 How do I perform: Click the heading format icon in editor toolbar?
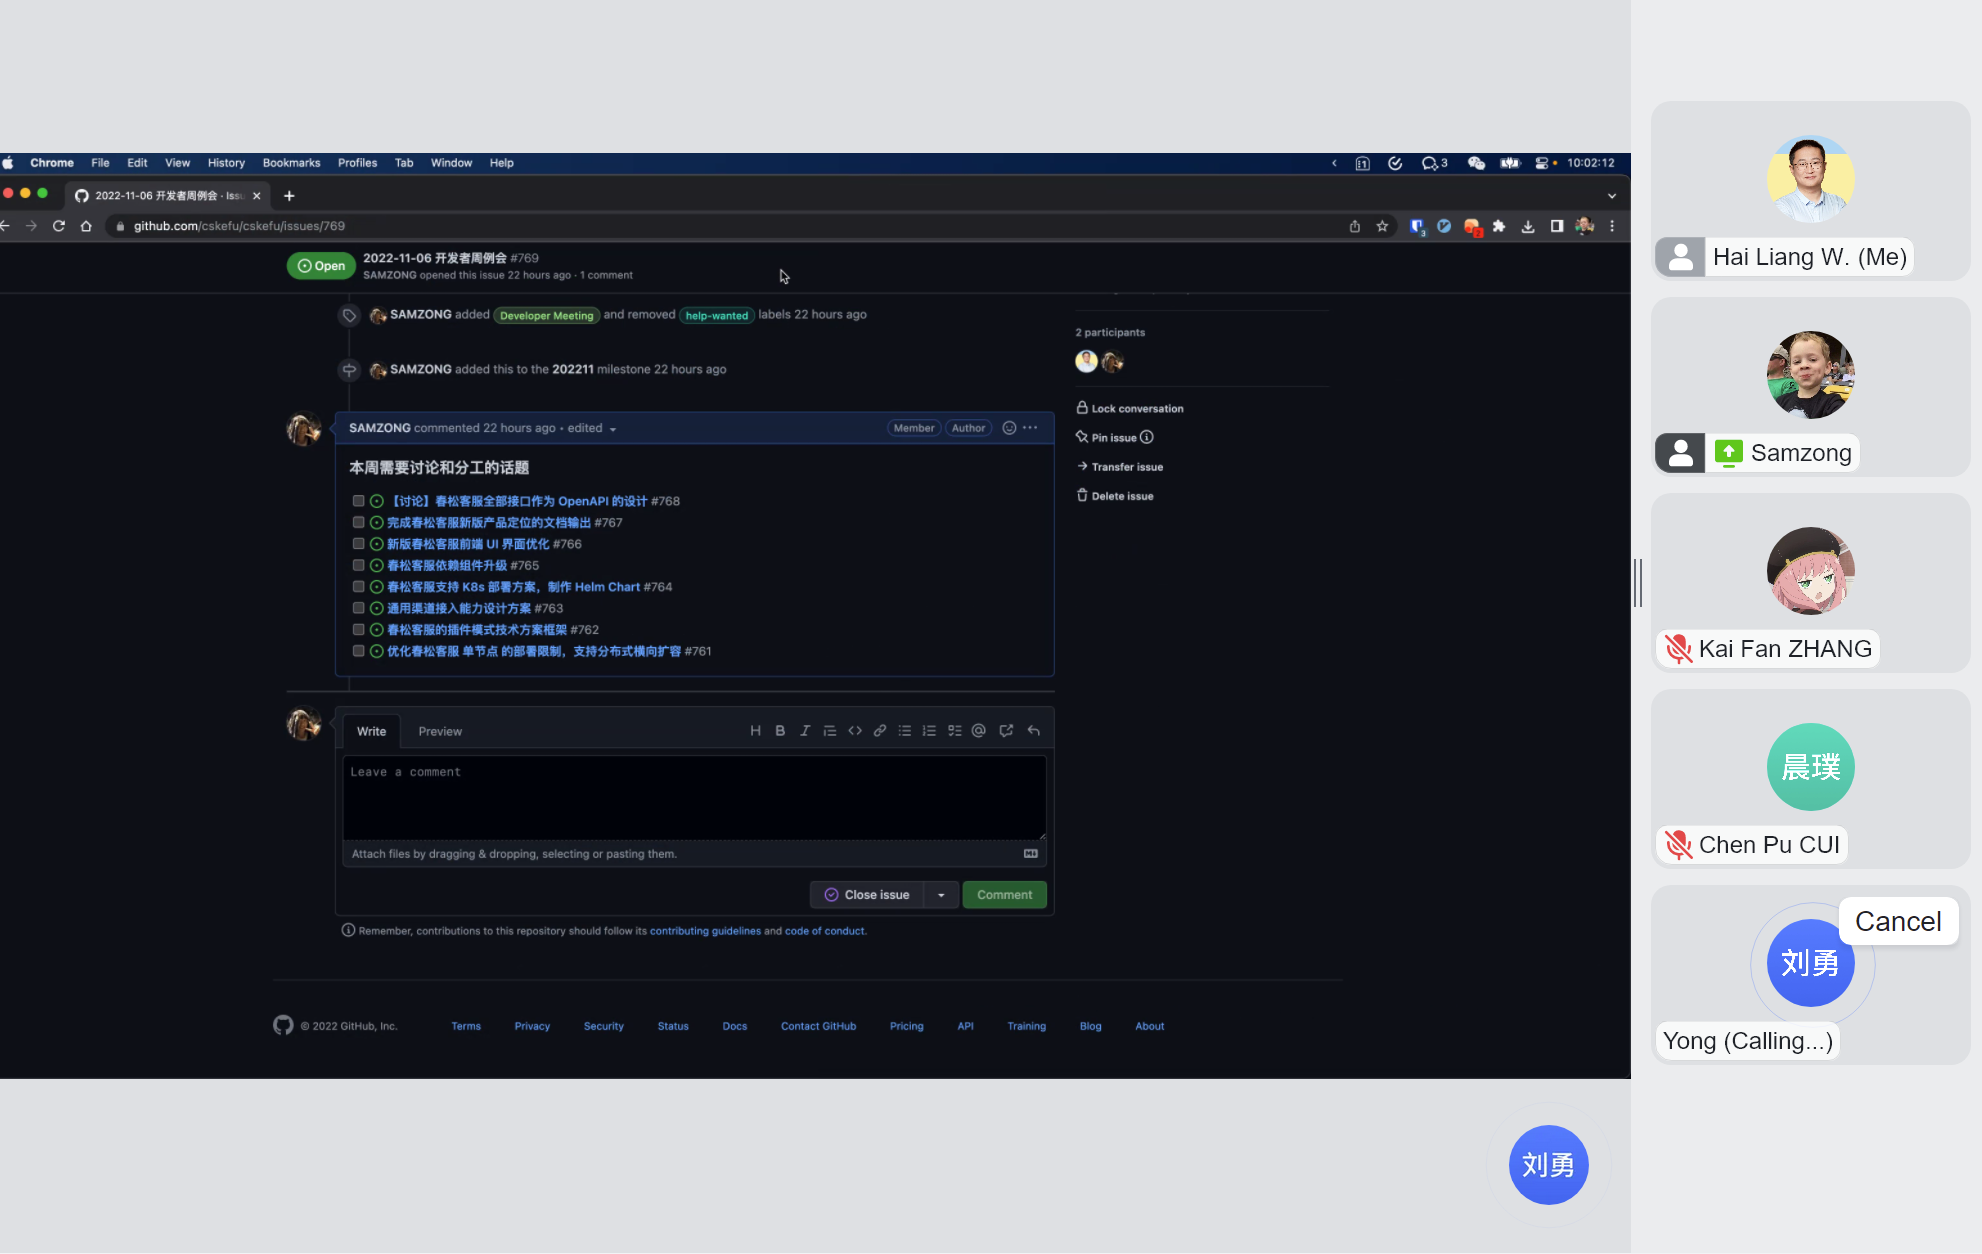[x=755, y=731]
